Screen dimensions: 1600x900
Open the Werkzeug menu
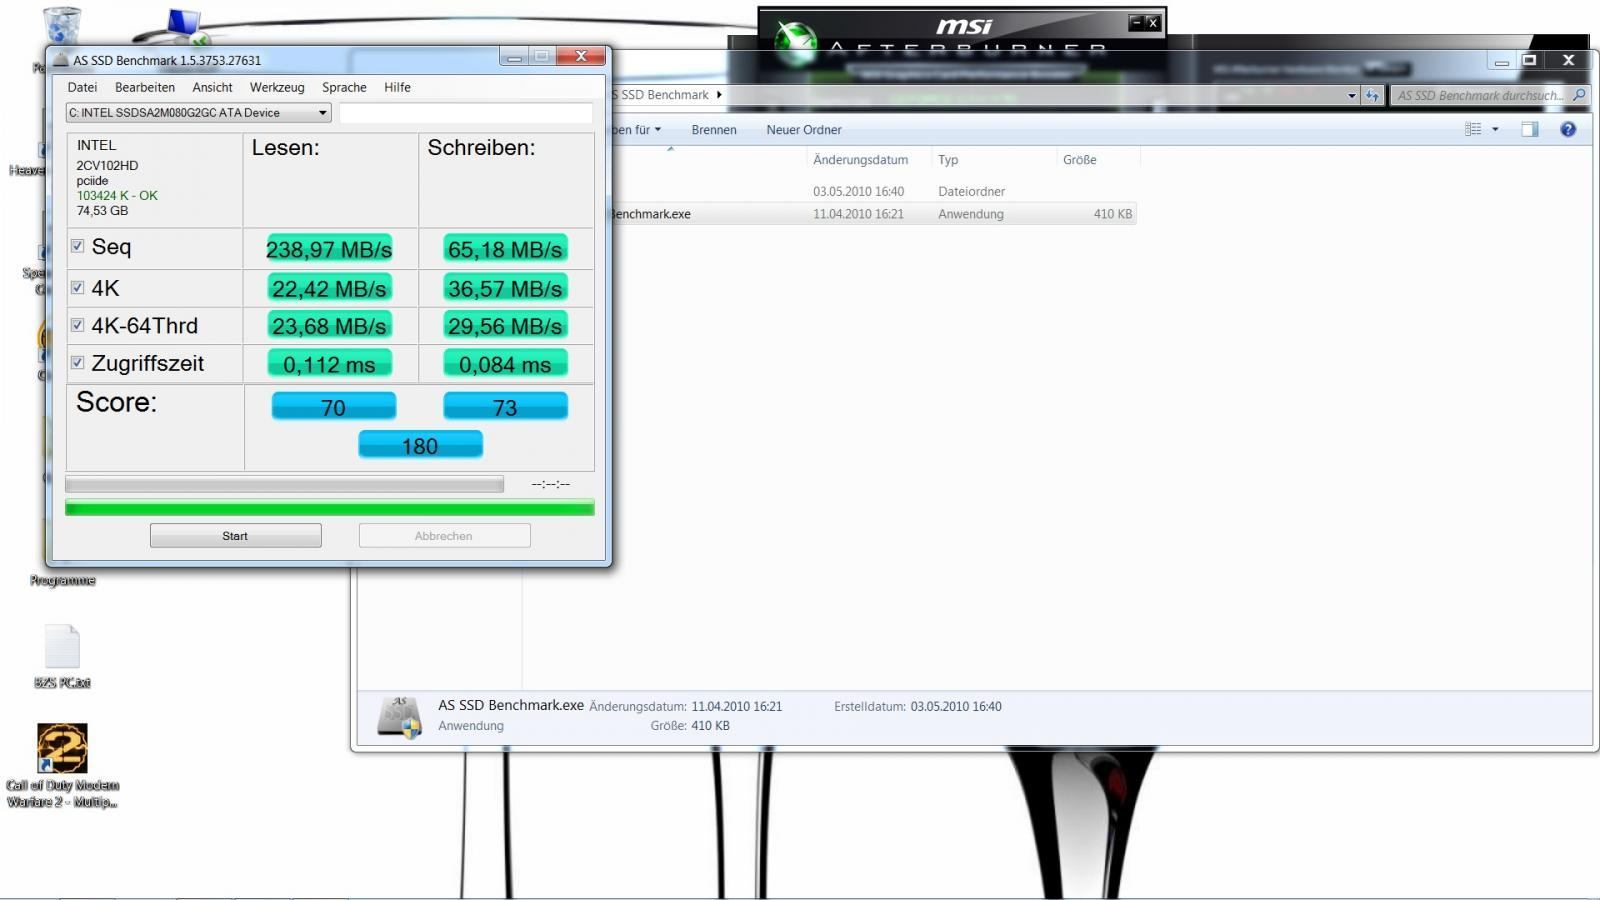pyautogui.click(x=277, y=87)
